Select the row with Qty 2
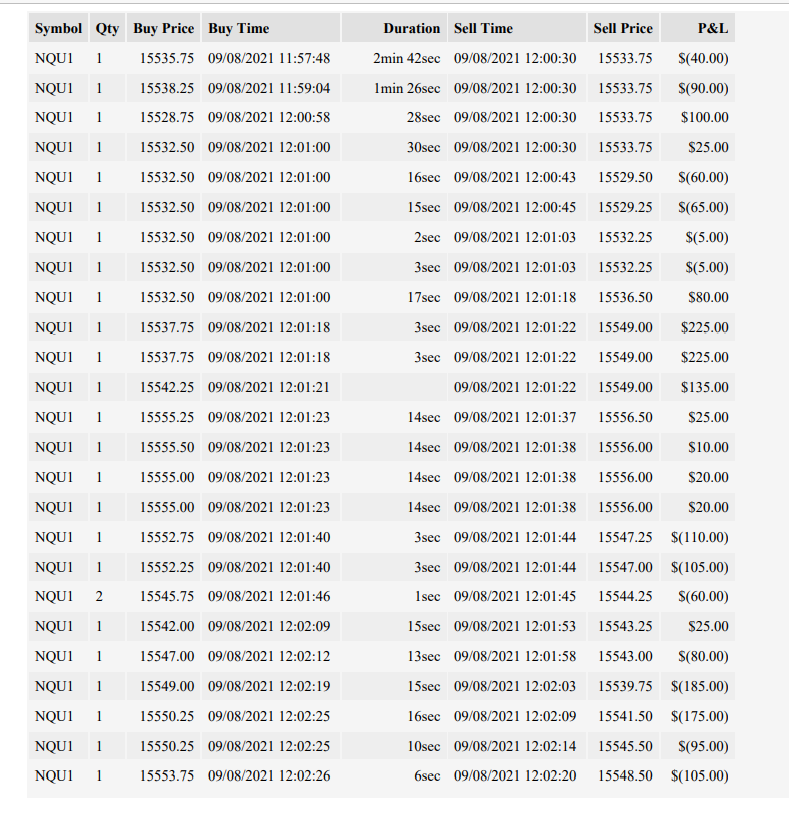789x837 pixels. (382, 596)
